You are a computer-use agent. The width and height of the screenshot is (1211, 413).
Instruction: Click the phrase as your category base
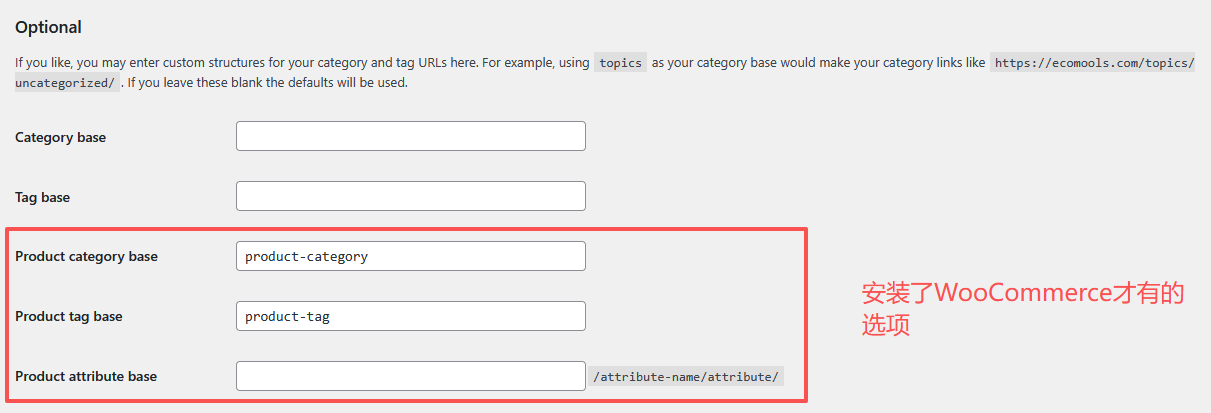pos(715,62)
